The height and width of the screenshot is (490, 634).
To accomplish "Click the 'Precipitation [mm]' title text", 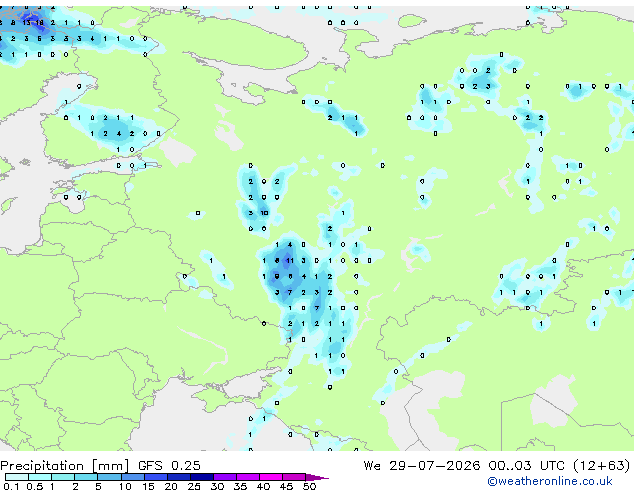I will pos(65,466).
